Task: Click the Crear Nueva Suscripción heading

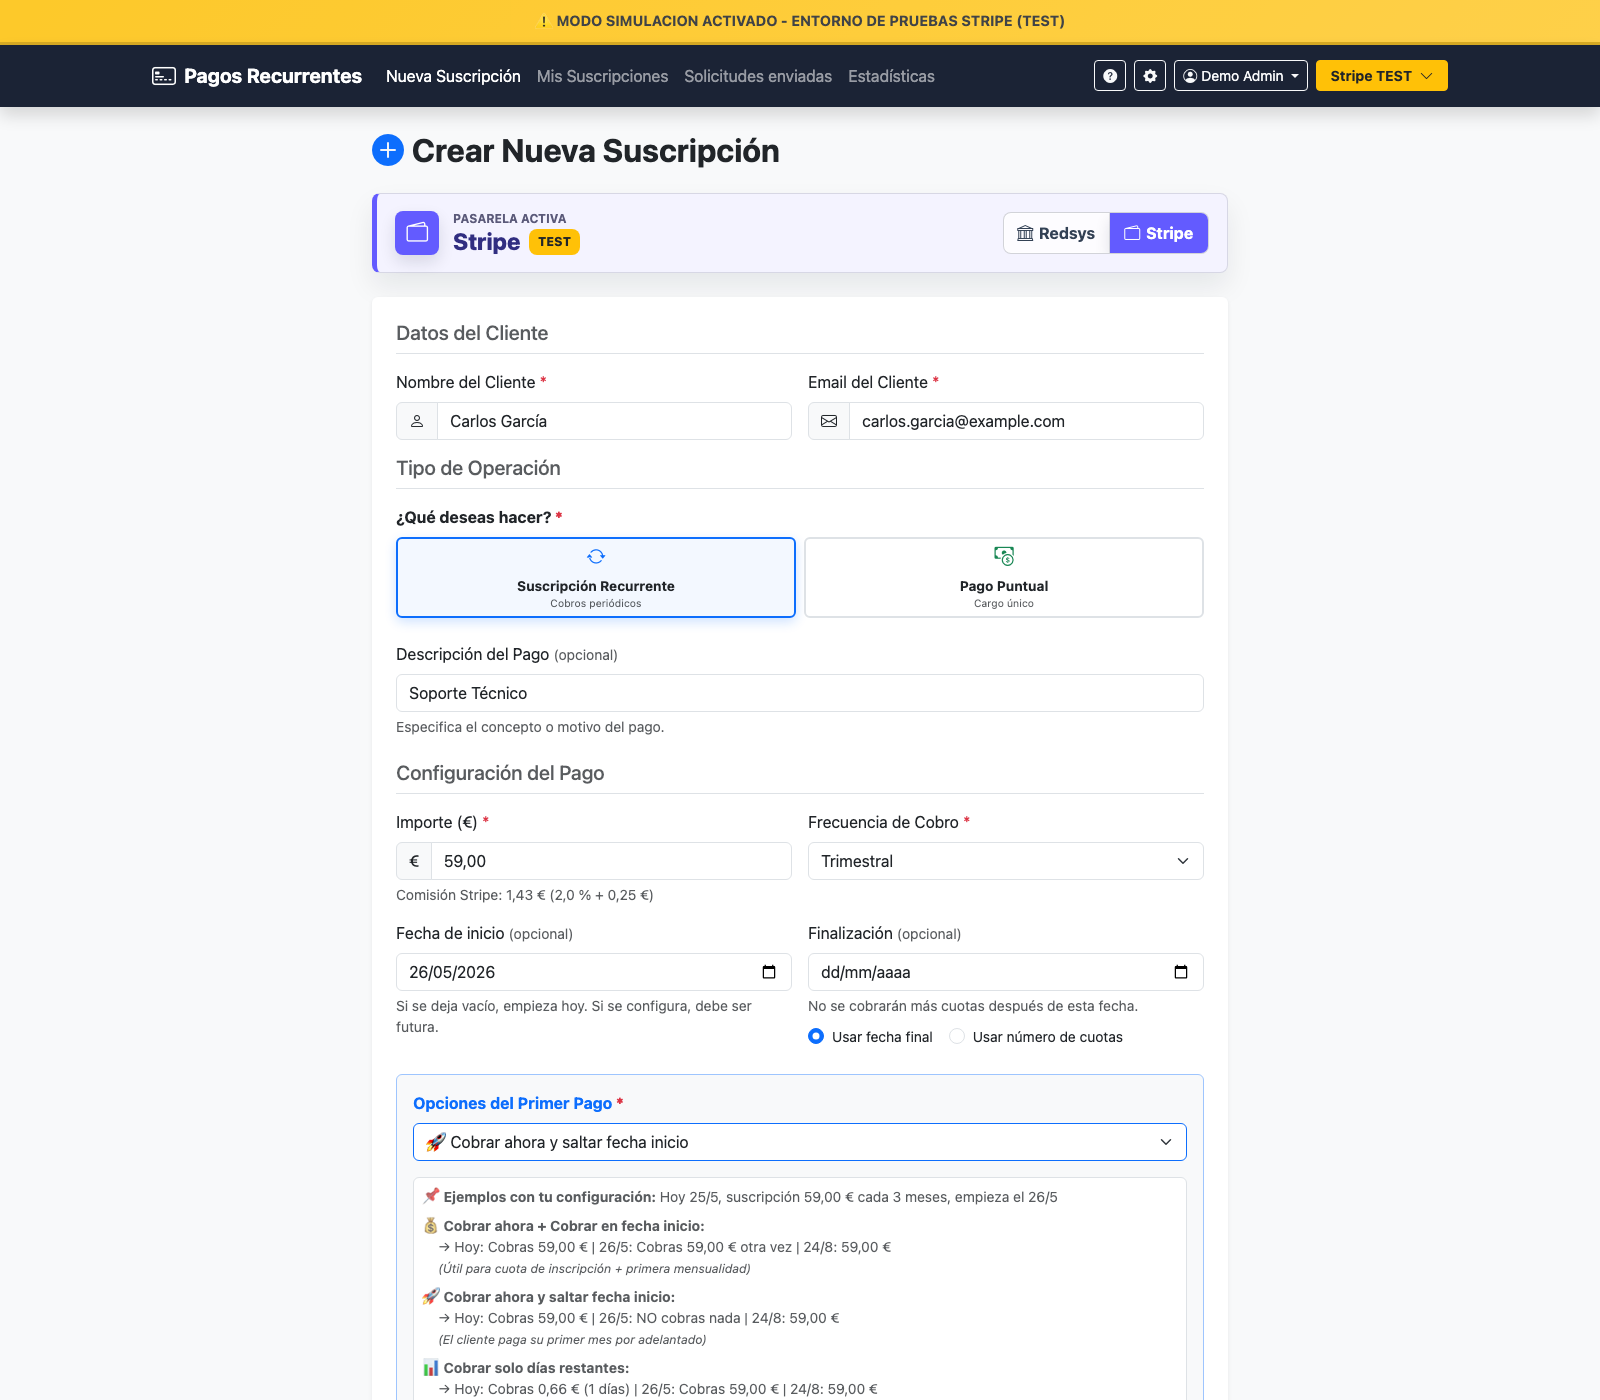Action: [596, 151]
